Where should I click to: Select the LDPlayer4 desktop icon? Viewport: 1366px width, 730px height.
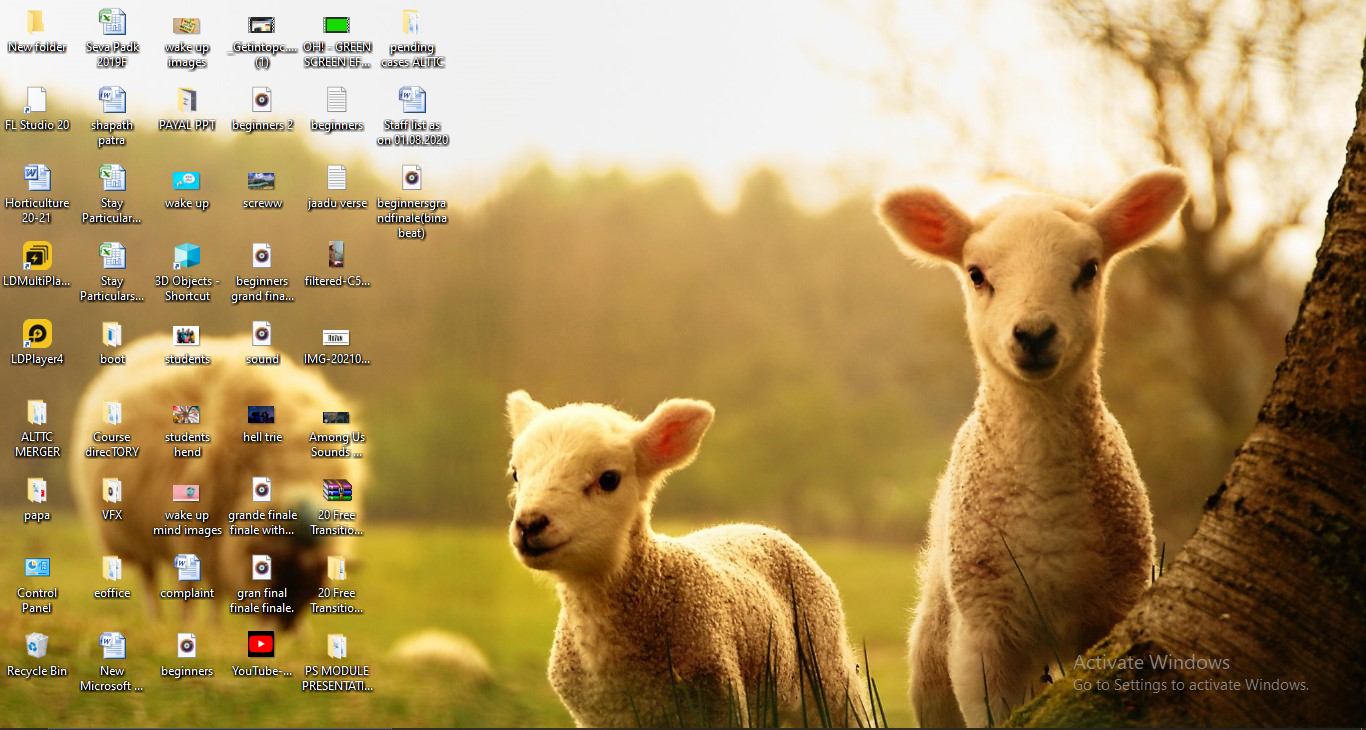pyautogui.click(x=37, y=334)
